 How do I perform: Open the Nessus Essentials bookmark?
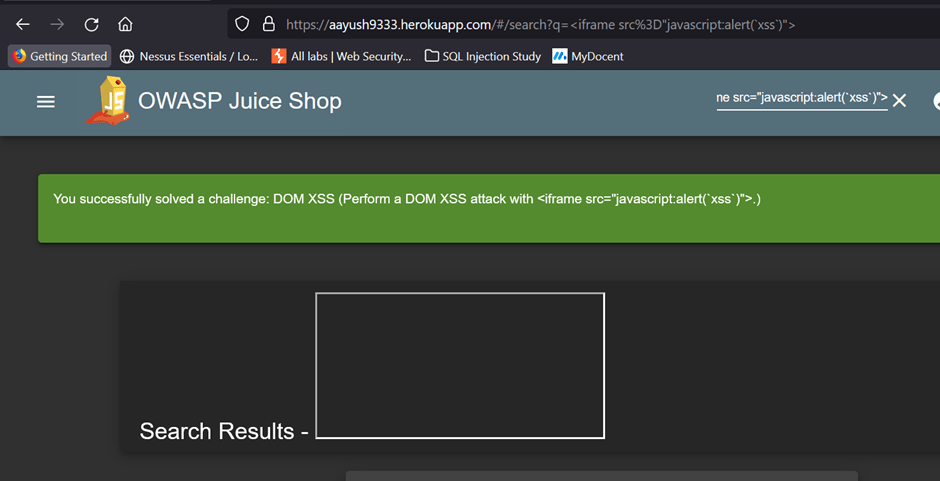point(189,56)
